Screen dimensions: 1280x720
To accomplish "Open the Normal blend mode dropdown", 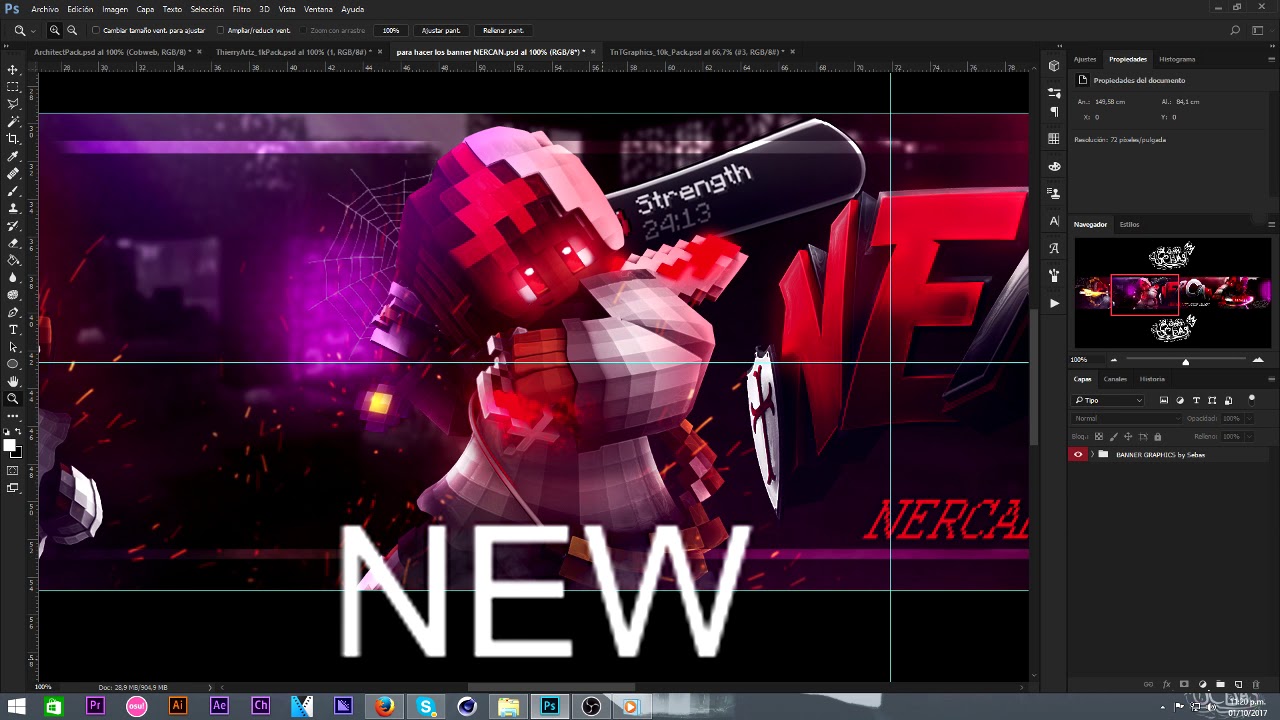I will pos(1126,419).
